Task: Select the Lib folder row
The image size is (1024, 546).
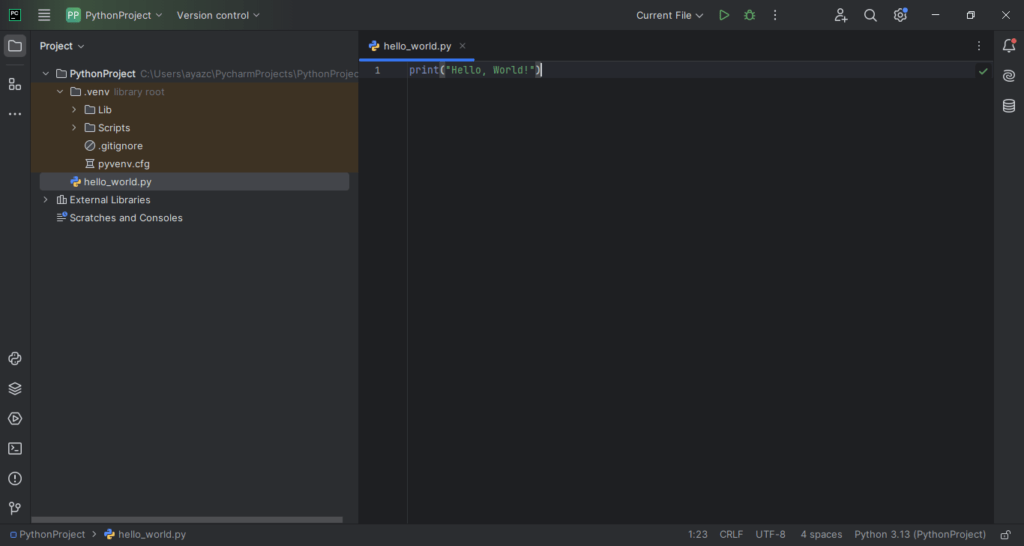Action: coord(195,110)
